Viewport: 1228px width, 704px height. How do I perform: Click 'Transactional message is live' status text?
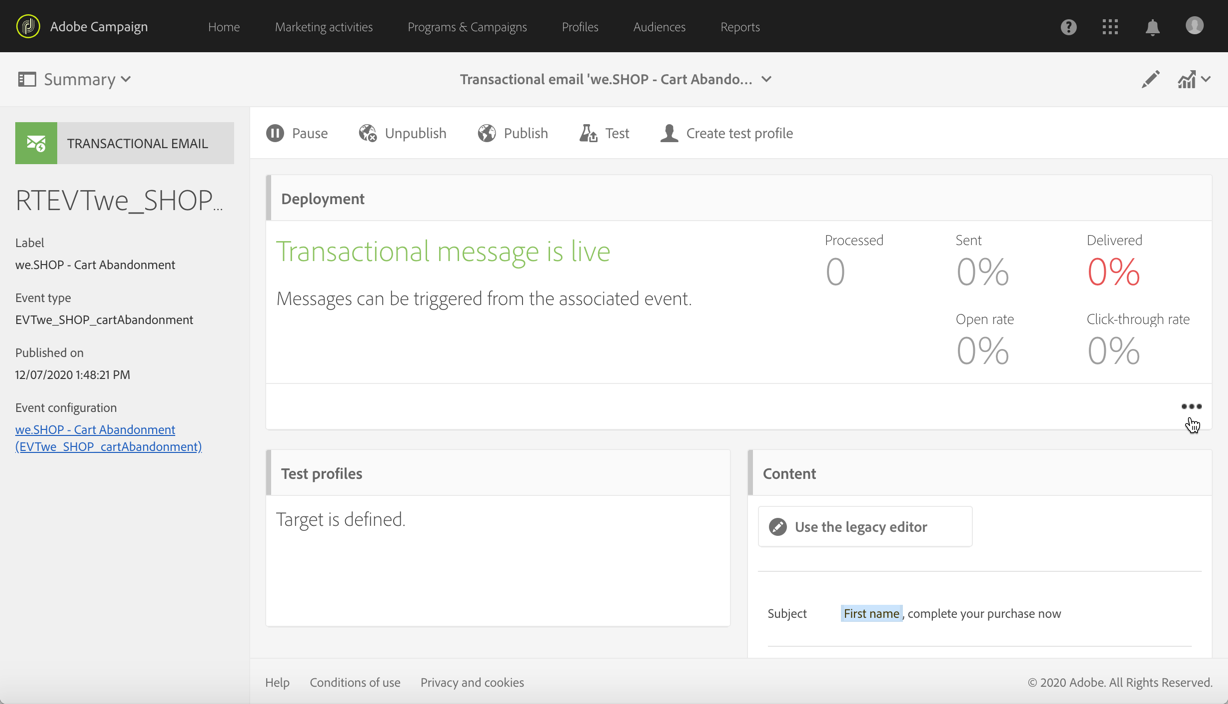click(x=443, y=251)
